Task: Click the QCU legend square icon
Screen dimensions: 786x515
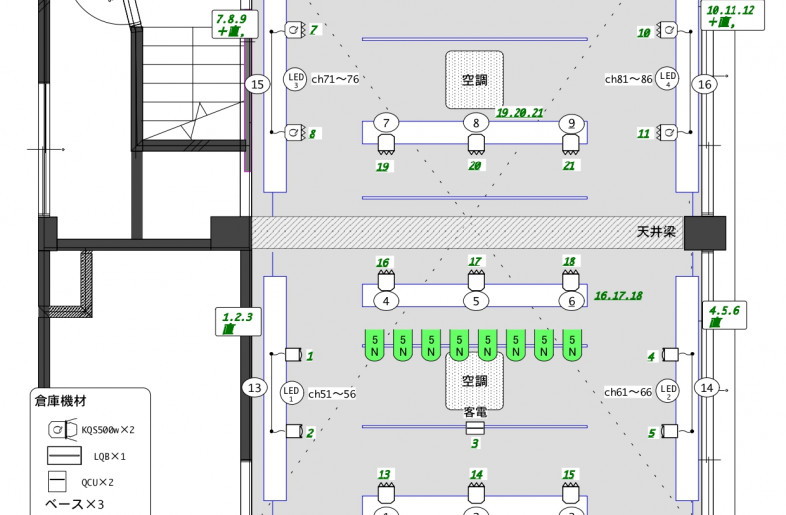Action: 57,481
